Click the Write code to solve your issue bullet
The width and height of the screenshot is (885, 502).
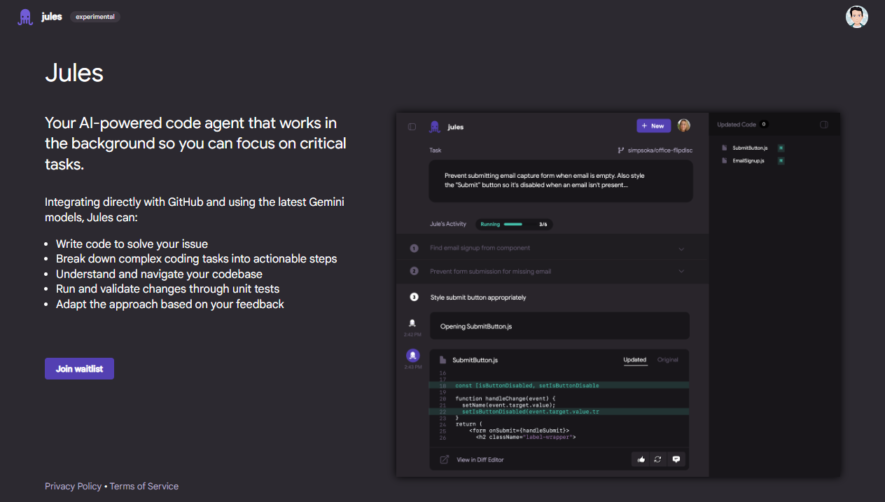132,244
